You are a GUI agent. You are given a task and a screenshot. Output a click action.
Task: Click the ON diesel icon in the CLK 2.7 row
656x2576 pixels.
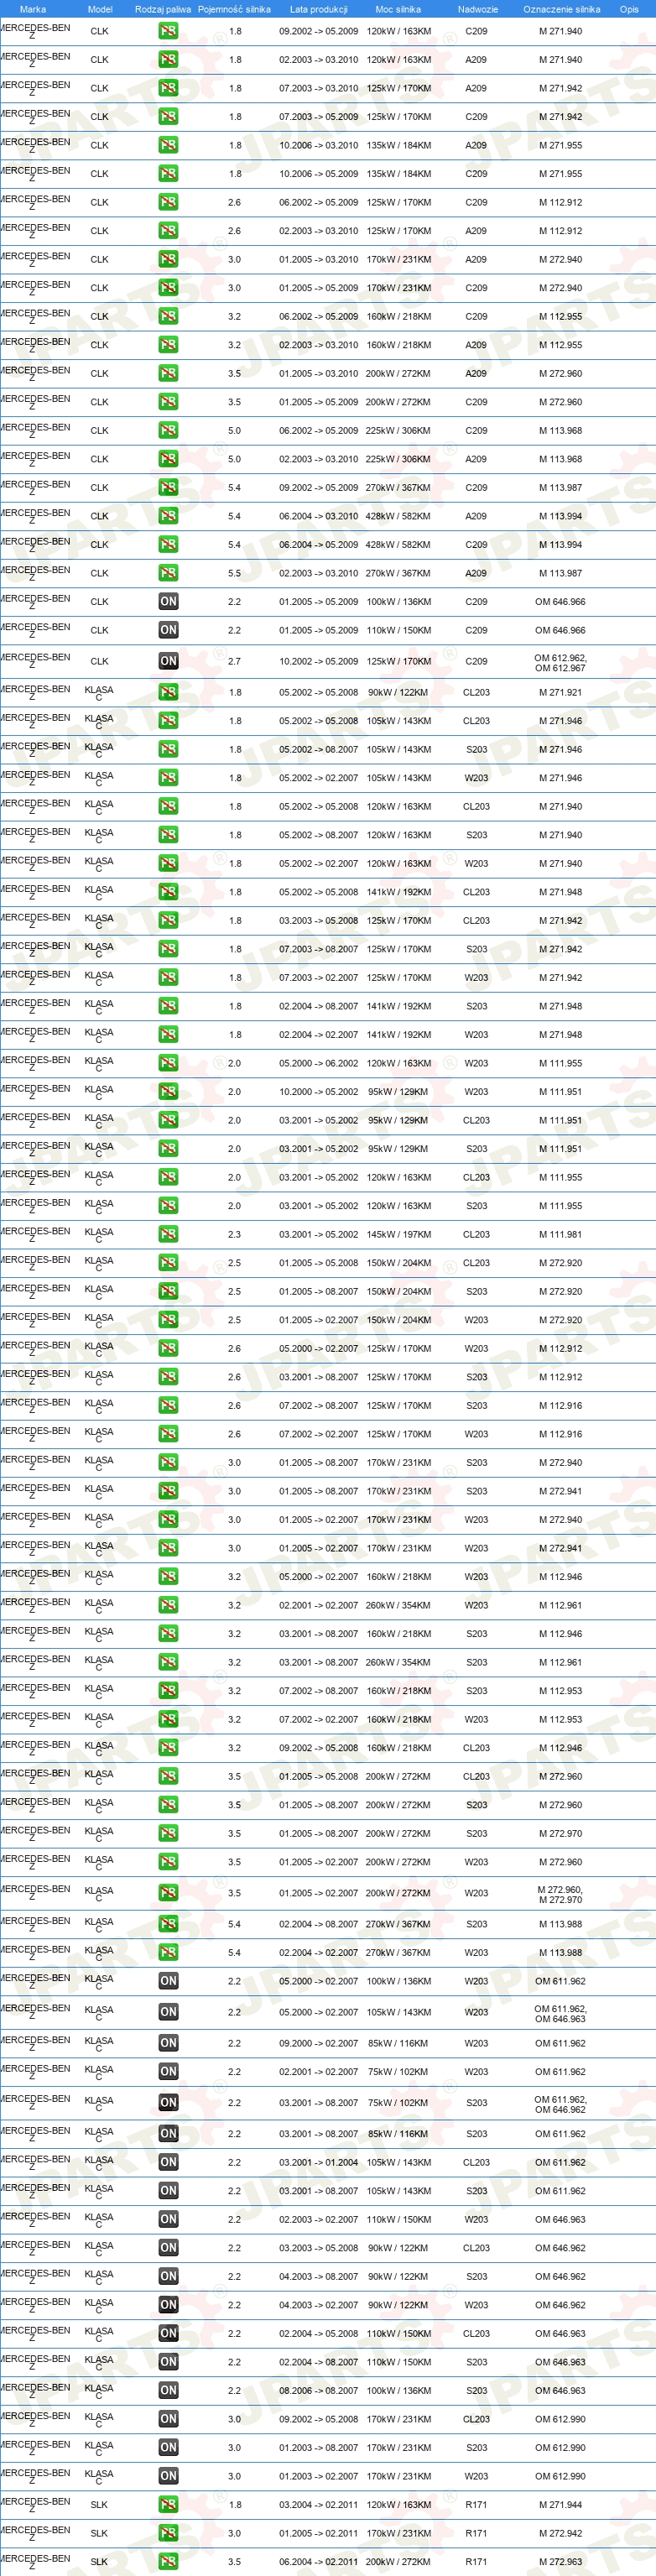pos(168,661)
